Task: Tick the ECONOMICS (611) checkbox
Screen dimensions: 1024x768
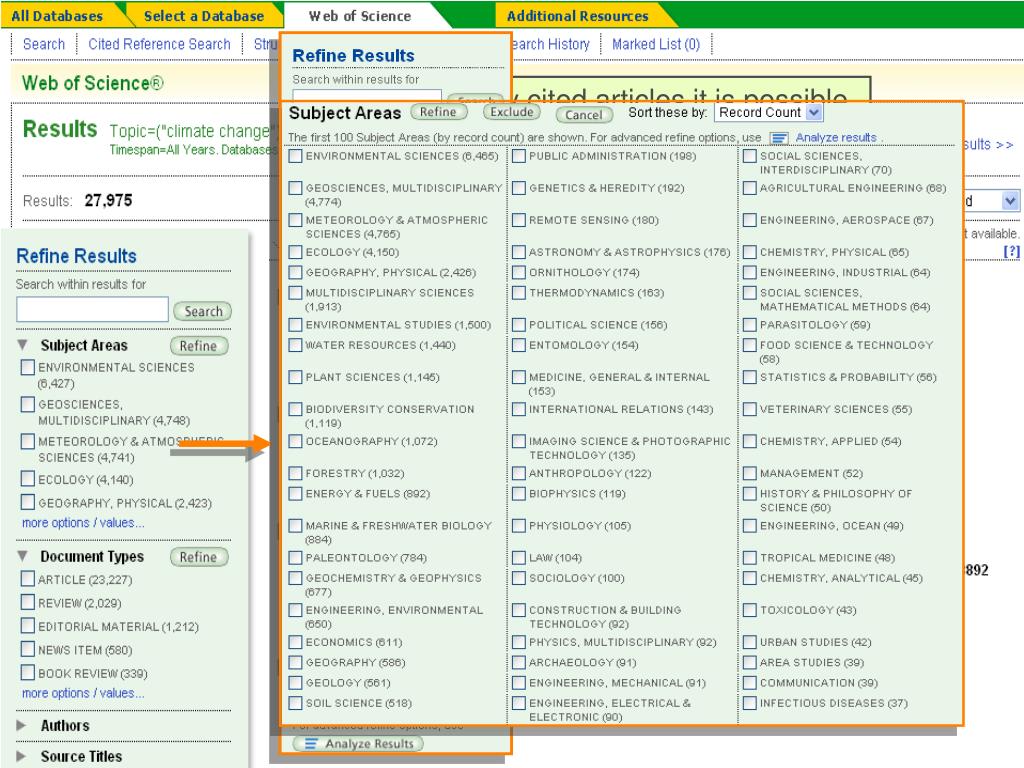Action: tap(296, 643)
